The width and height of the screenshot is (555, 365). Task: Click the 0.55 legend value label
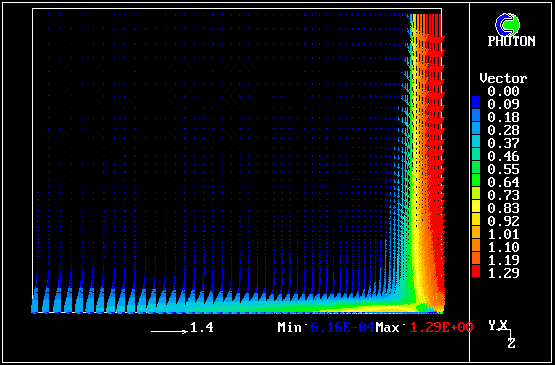(x=503, y=169)
